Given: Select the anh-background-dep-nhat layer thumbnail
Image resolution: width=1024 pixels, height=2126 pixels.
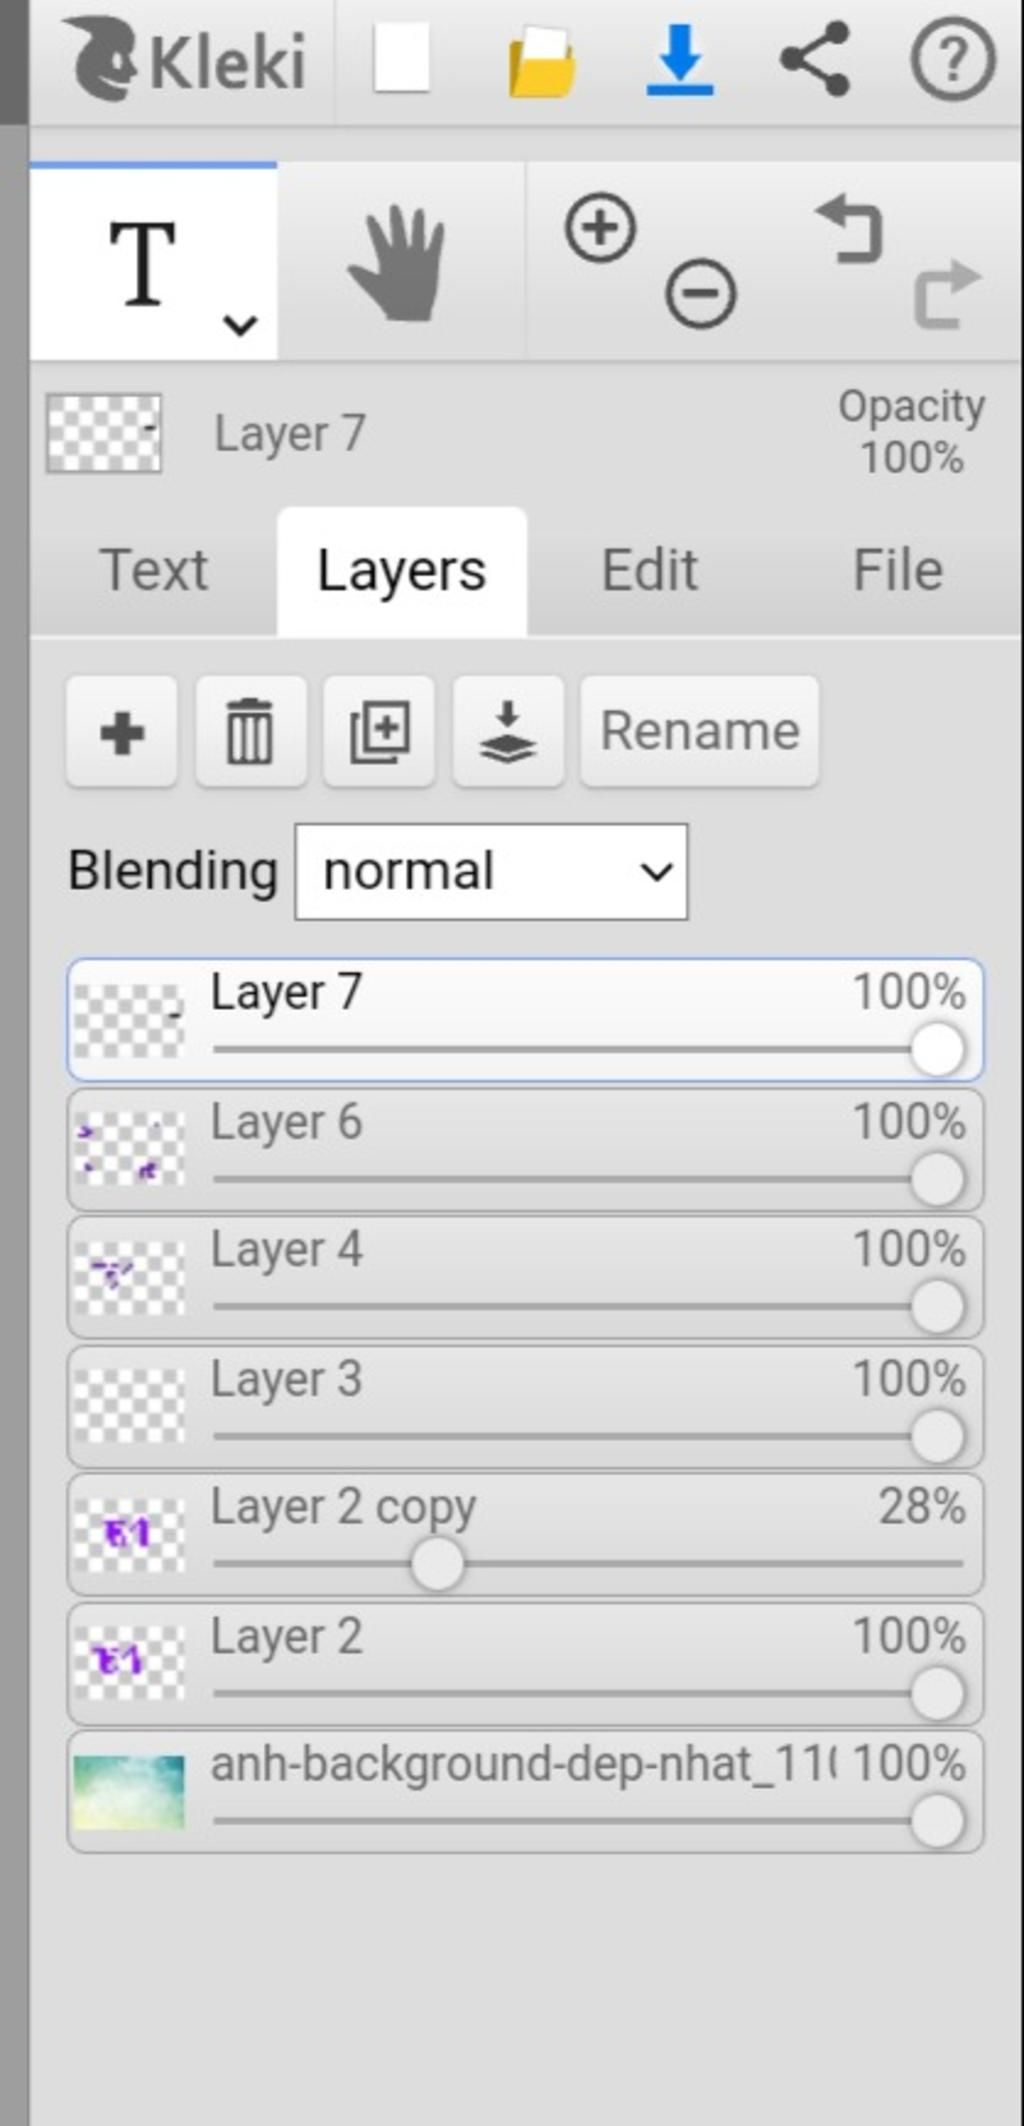Looking at the screenshot, I should (x=129, y=1792).
